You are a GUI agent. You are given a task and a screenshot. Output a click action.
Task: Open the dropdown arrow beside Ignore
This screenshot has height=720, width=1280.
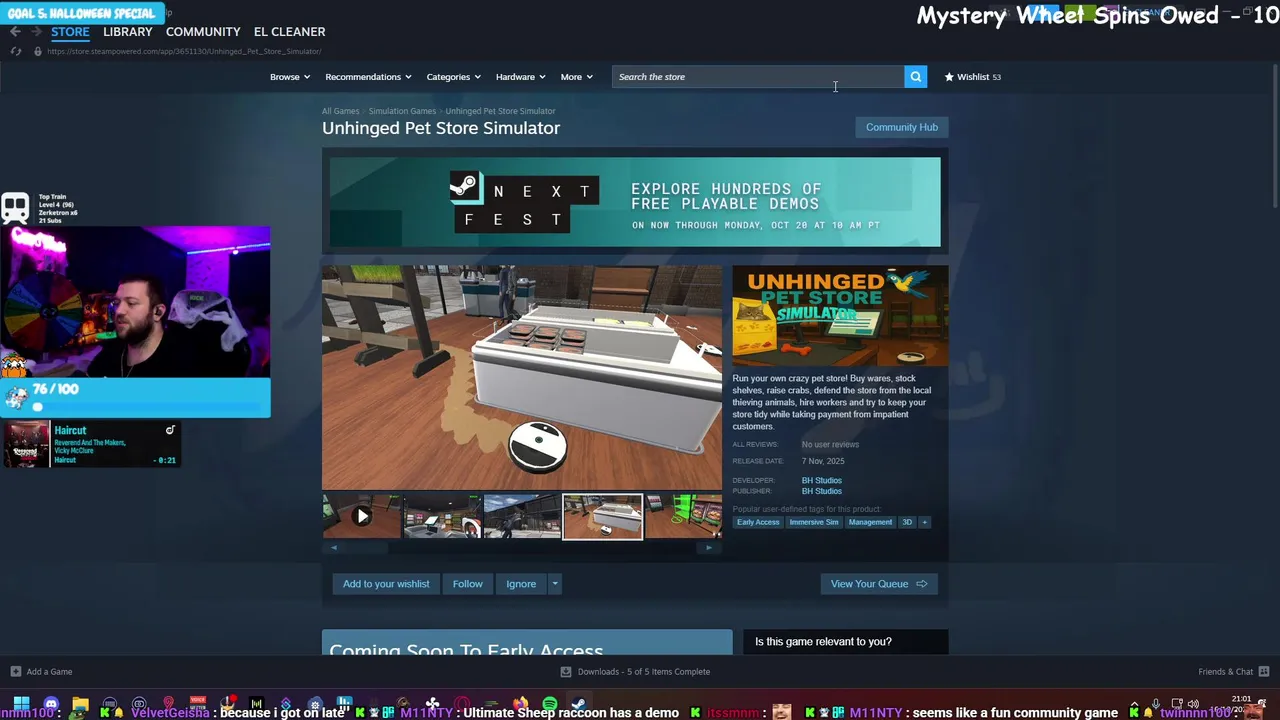[x=555, y=584]
